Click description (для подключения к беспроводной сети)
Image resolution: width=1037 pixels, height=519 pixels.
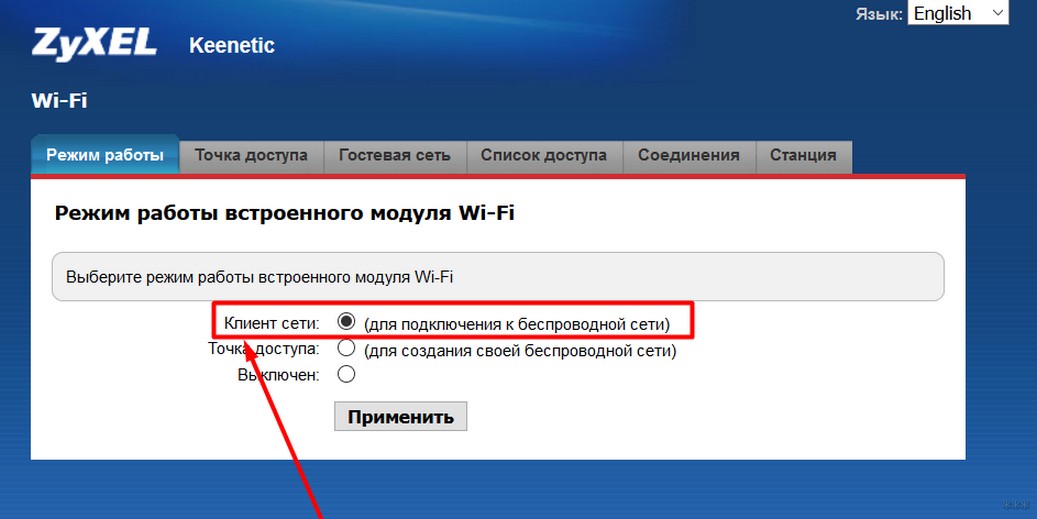click(x=517, y=324)
